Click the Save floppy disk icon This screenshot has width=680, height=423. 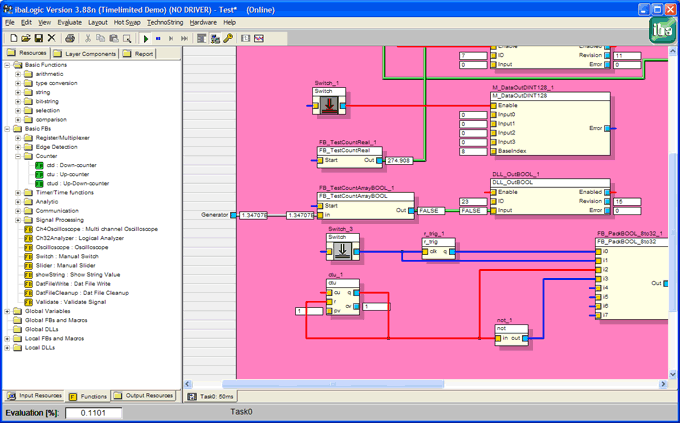click(x=39, y=38)
